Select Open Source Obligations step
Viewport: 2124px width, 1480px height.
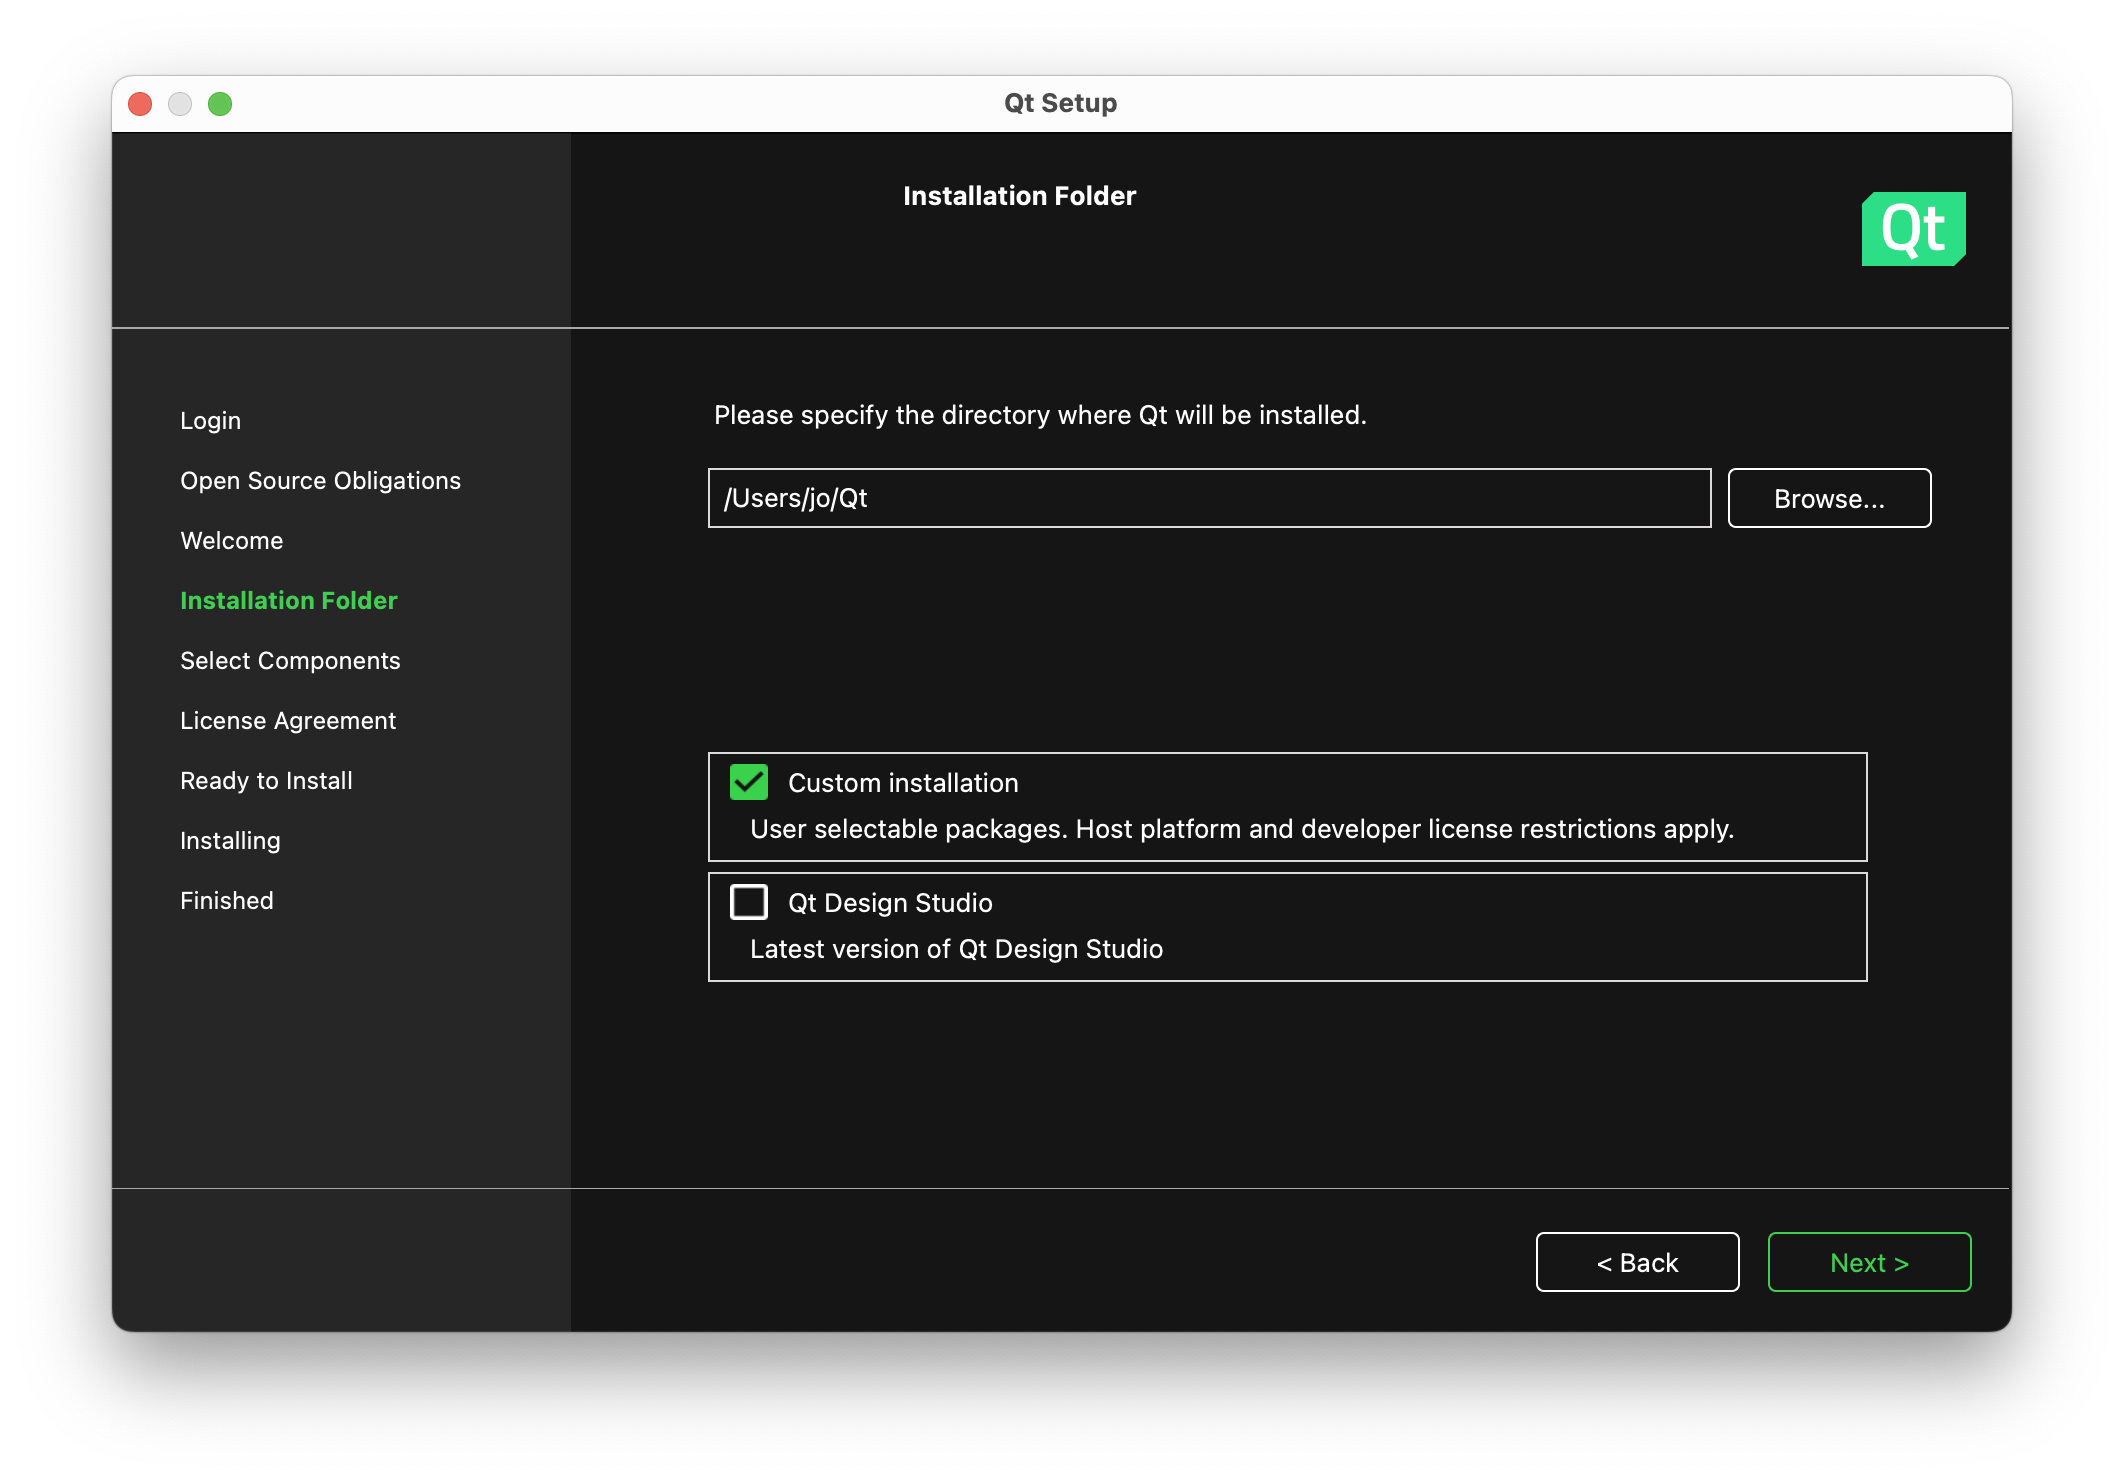(x=320, y=480)
